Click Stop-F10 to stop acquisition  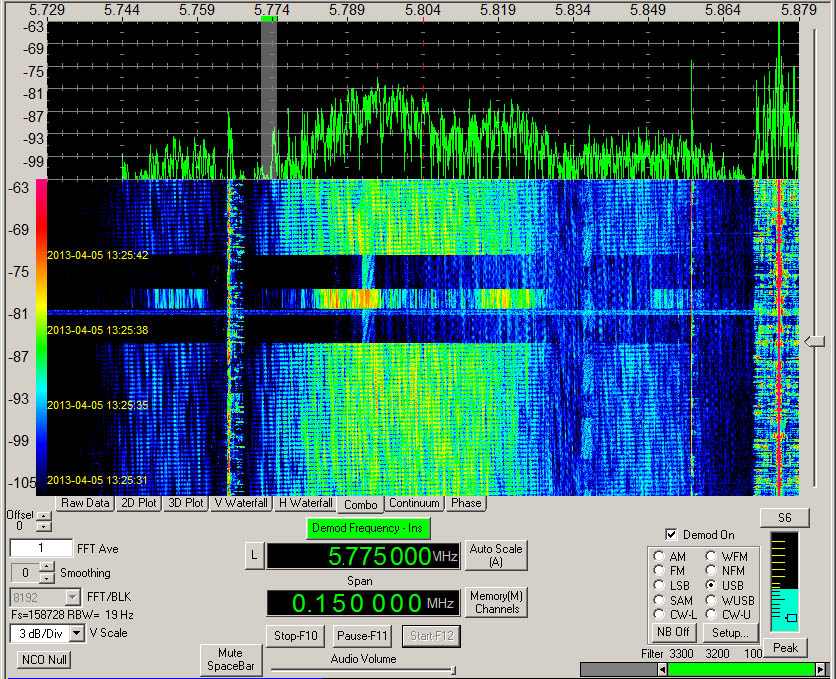(x=296, y=636)
